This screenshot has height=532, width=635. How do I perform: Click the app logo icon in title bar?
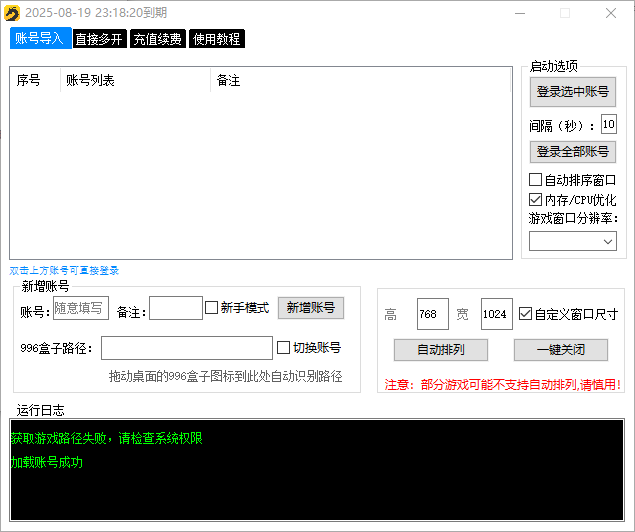[x=12, y=12]
